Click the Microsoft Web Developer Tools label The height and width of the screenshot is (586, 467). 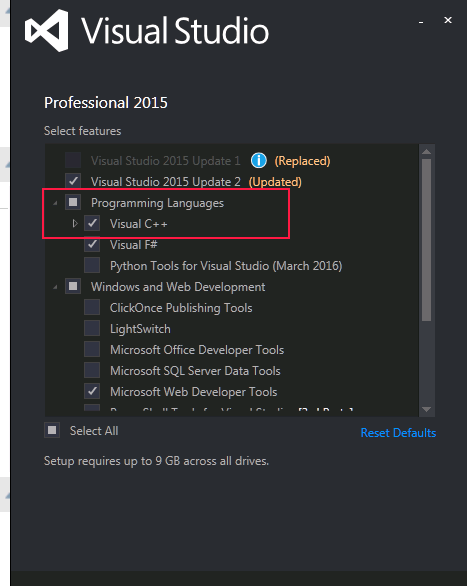194,392
